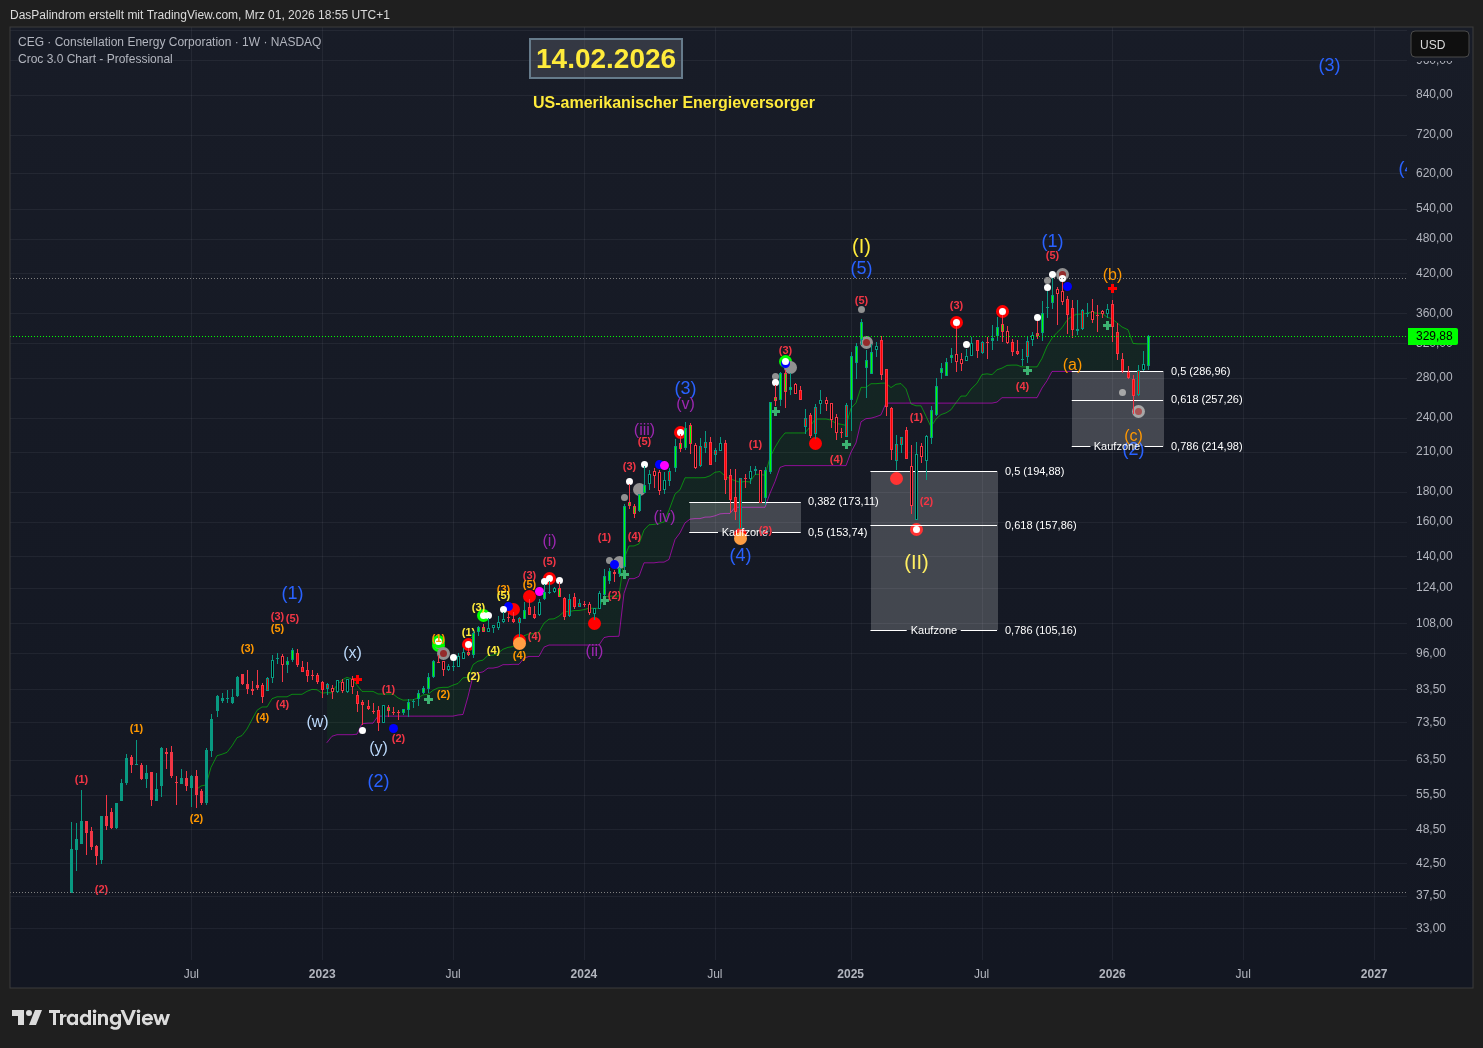Click the 2025 label on the time axis
This screenshot has height=1048, width=1483.
pyautogui.click(x=850, y=974)
